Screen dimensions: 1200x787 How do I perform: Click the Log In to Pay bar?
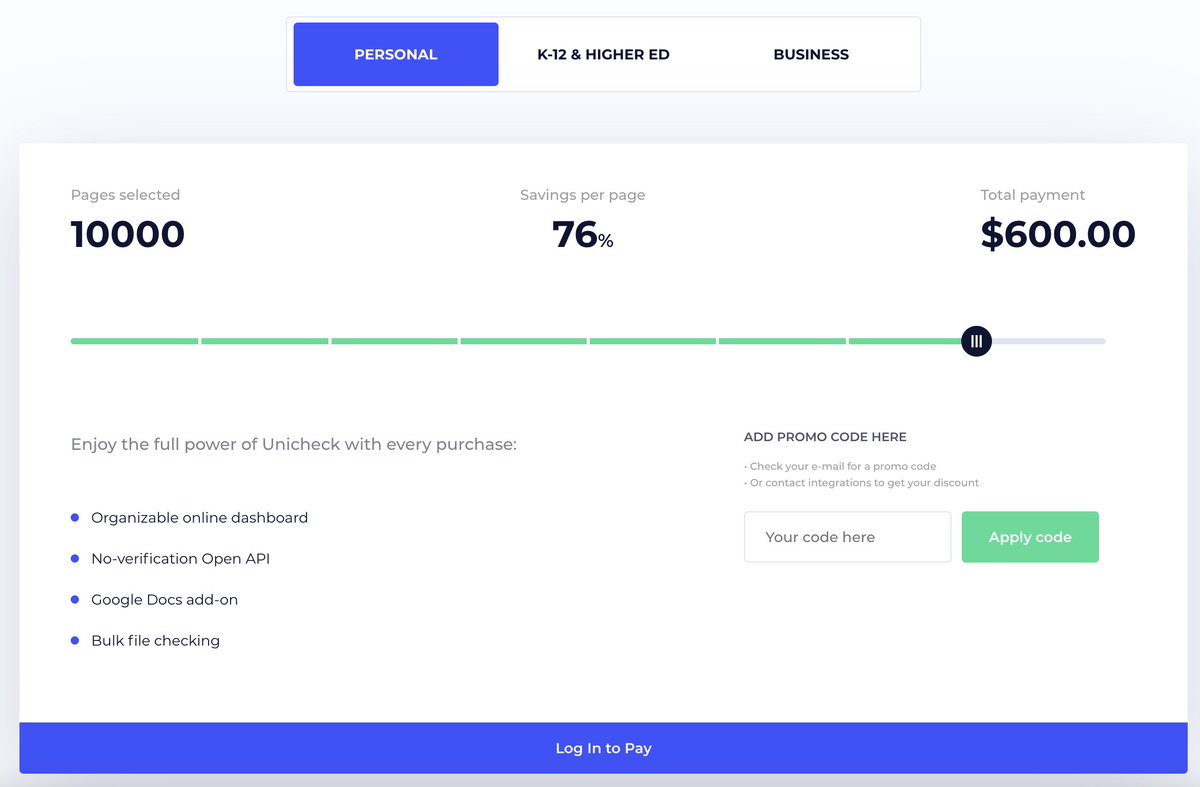[603, 748]
